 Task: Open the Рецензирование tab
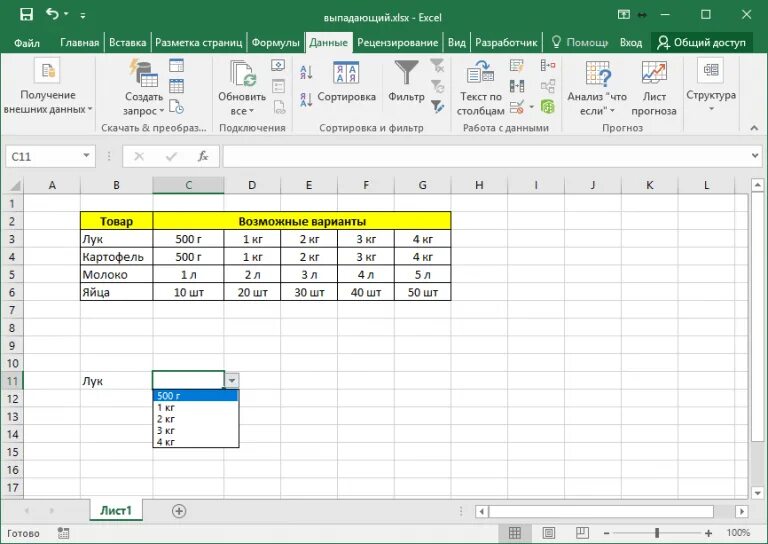coord(397,43)
